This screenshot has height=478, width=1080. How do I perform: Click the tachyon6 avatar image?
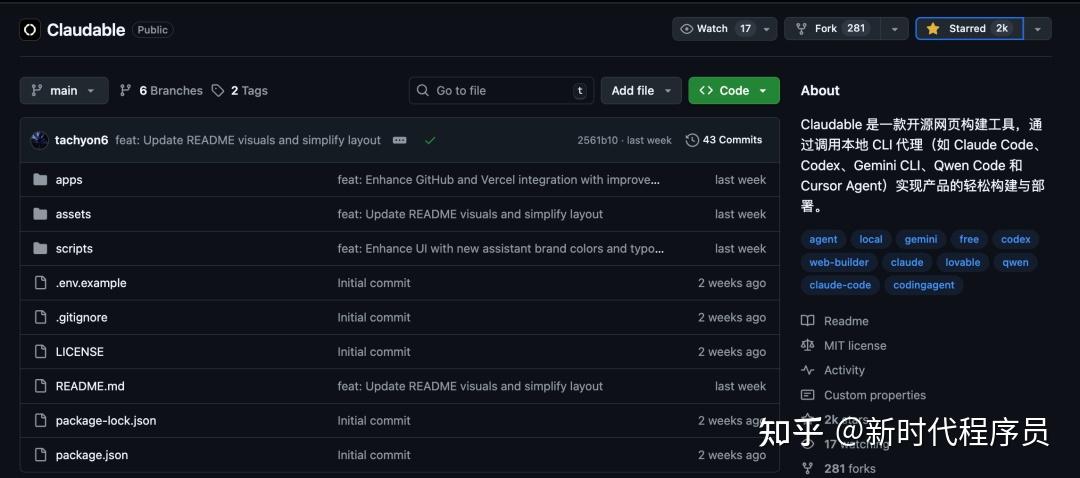tap(39, 140)
